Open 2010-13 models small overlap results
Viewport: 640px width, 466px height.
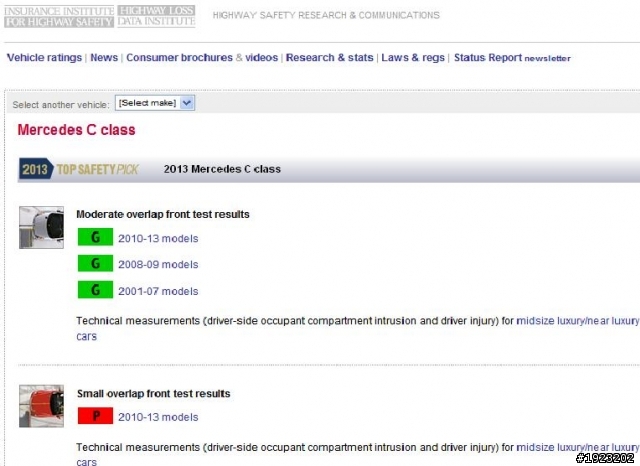tap(158, 417)
